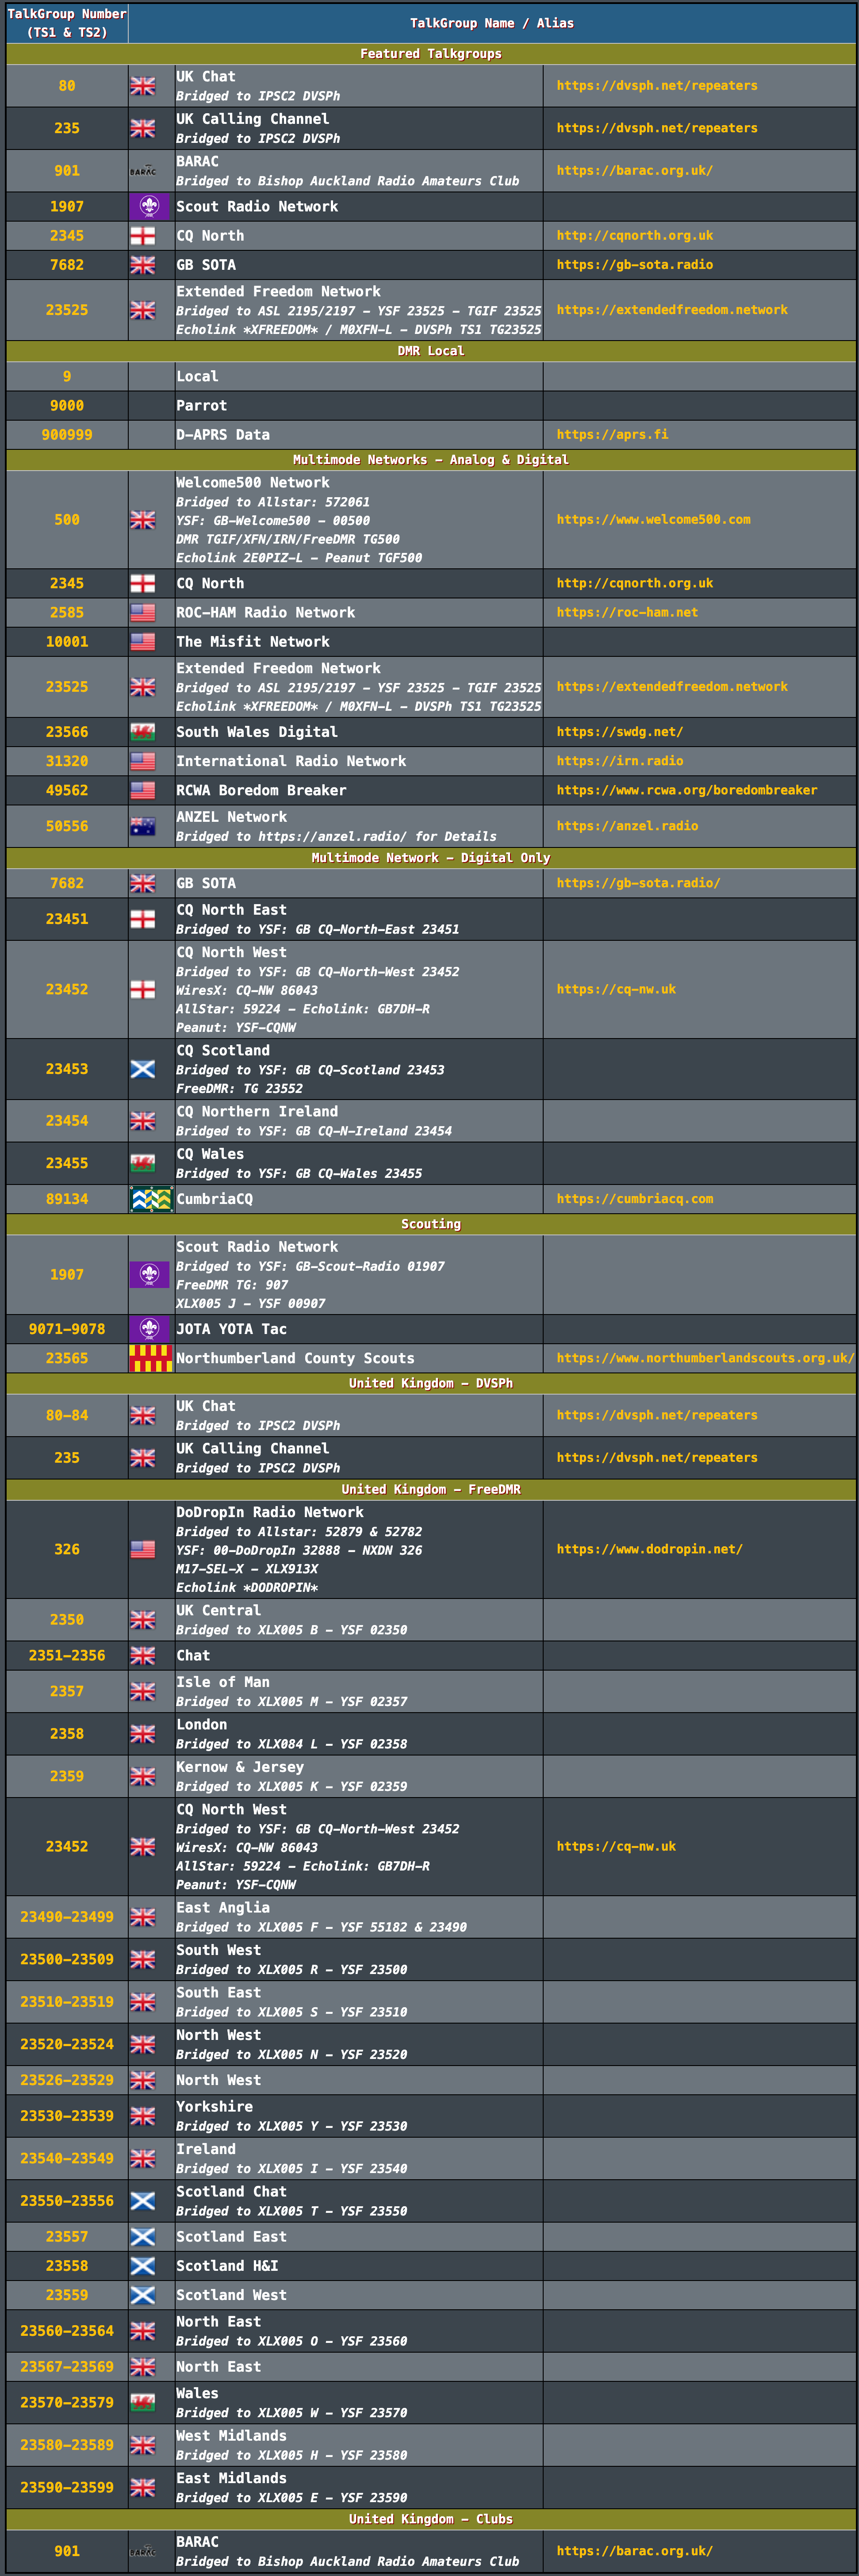Screen dimensions: 859x2576
Task: Click the Scottish flag beside Scotland H&I
Action: click(143, 2266)
